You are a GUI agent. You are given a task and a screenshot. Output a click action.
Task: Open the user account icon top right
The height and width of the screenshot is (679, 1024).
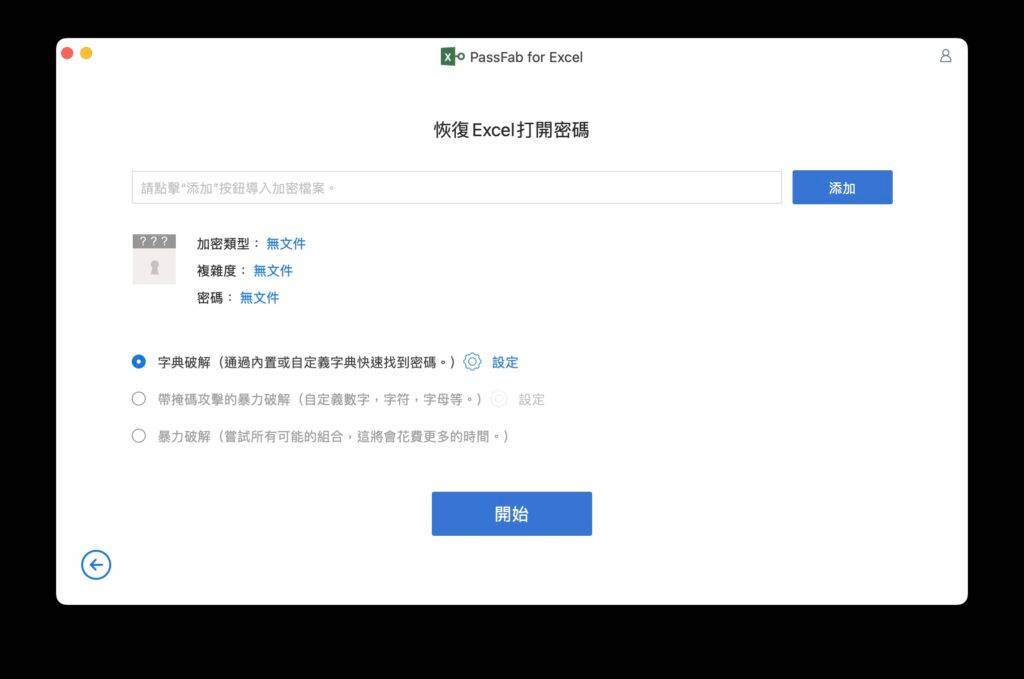pos(945,57)
